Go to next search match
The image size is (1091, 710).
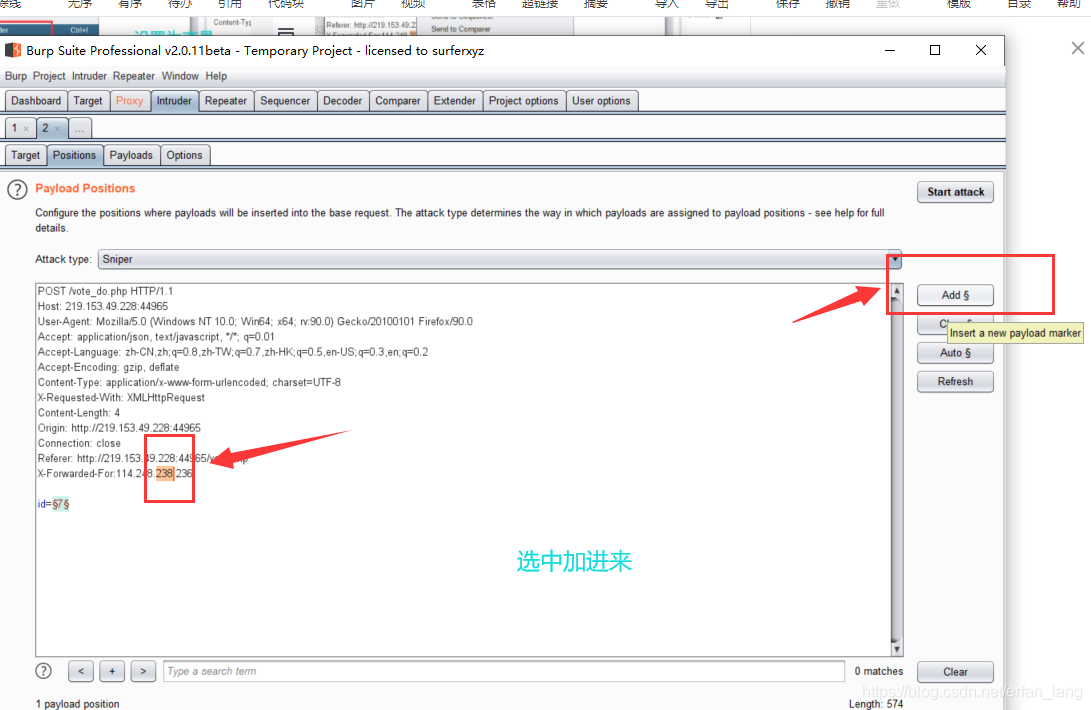click(x=143, y=671)
